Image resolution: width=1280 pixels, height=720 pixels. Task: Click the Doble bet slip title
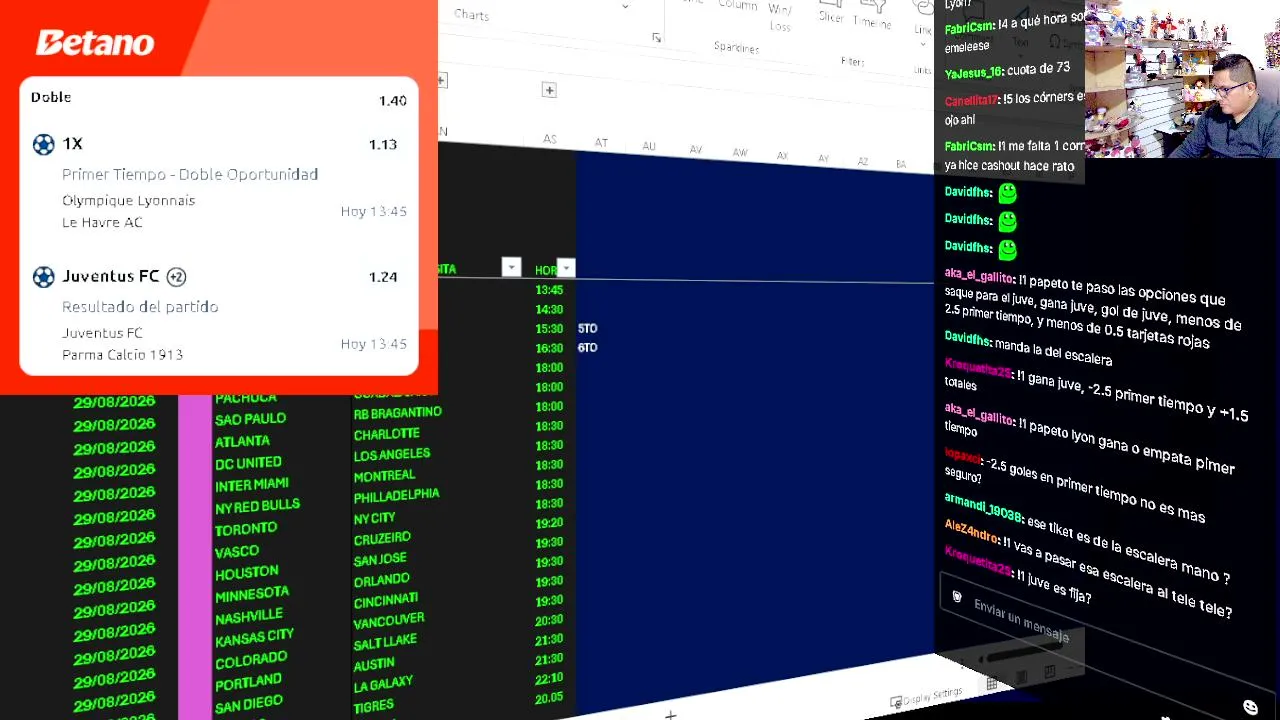coord(51,97)
